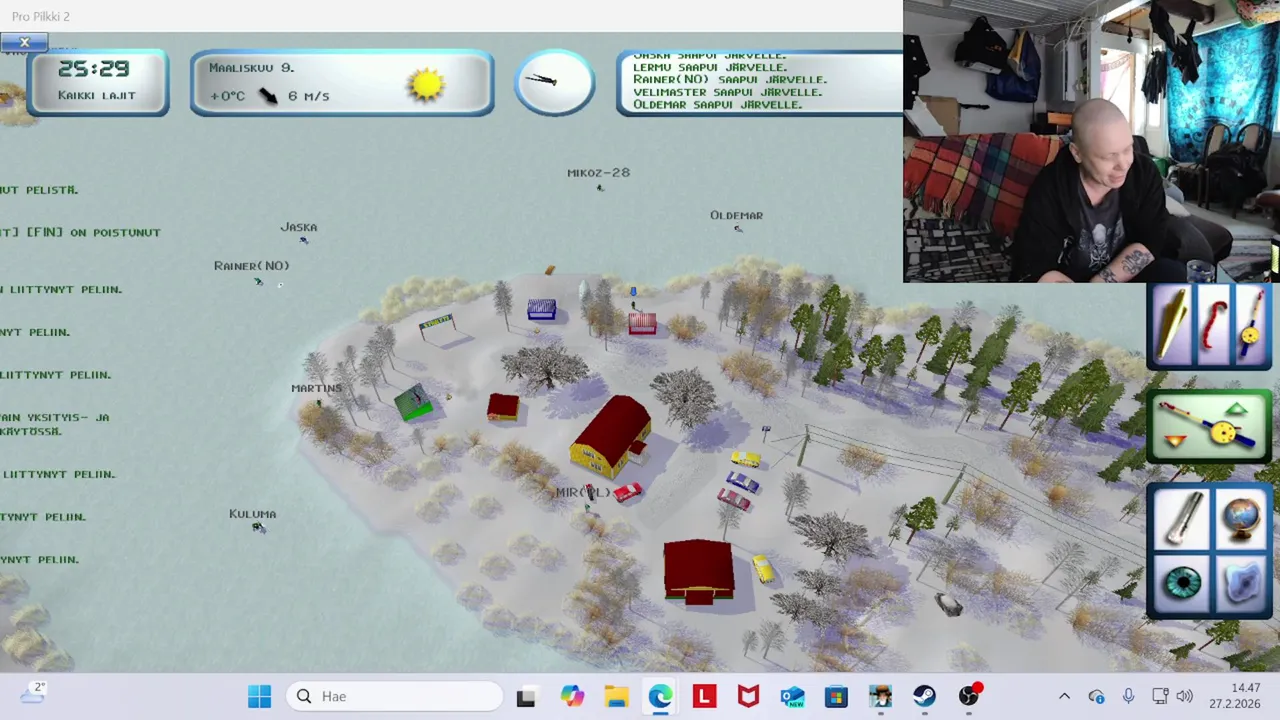1280x720 pixels.
Task: Select the gold lure slot
Action: point(1172,327)
